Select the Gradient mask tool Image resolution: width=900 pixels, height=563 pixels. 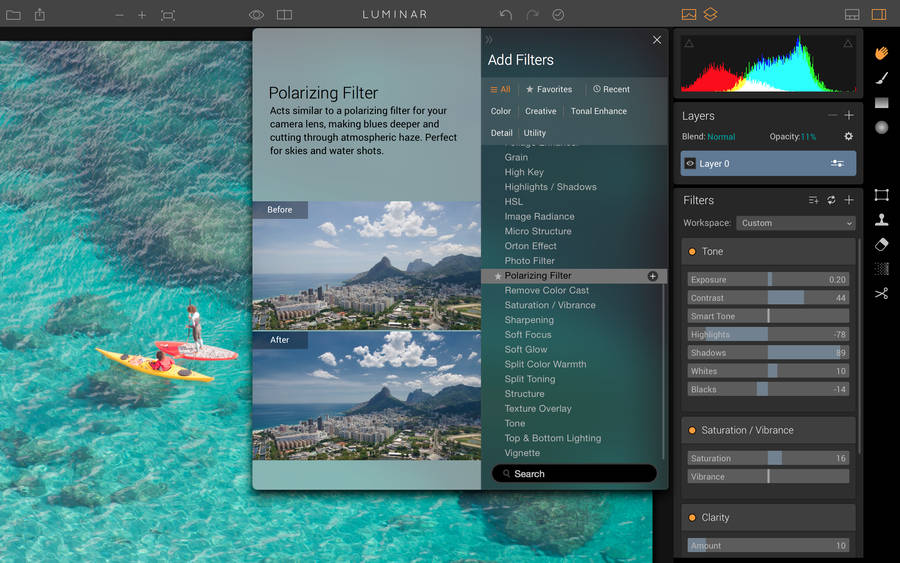tap(882, 103)
